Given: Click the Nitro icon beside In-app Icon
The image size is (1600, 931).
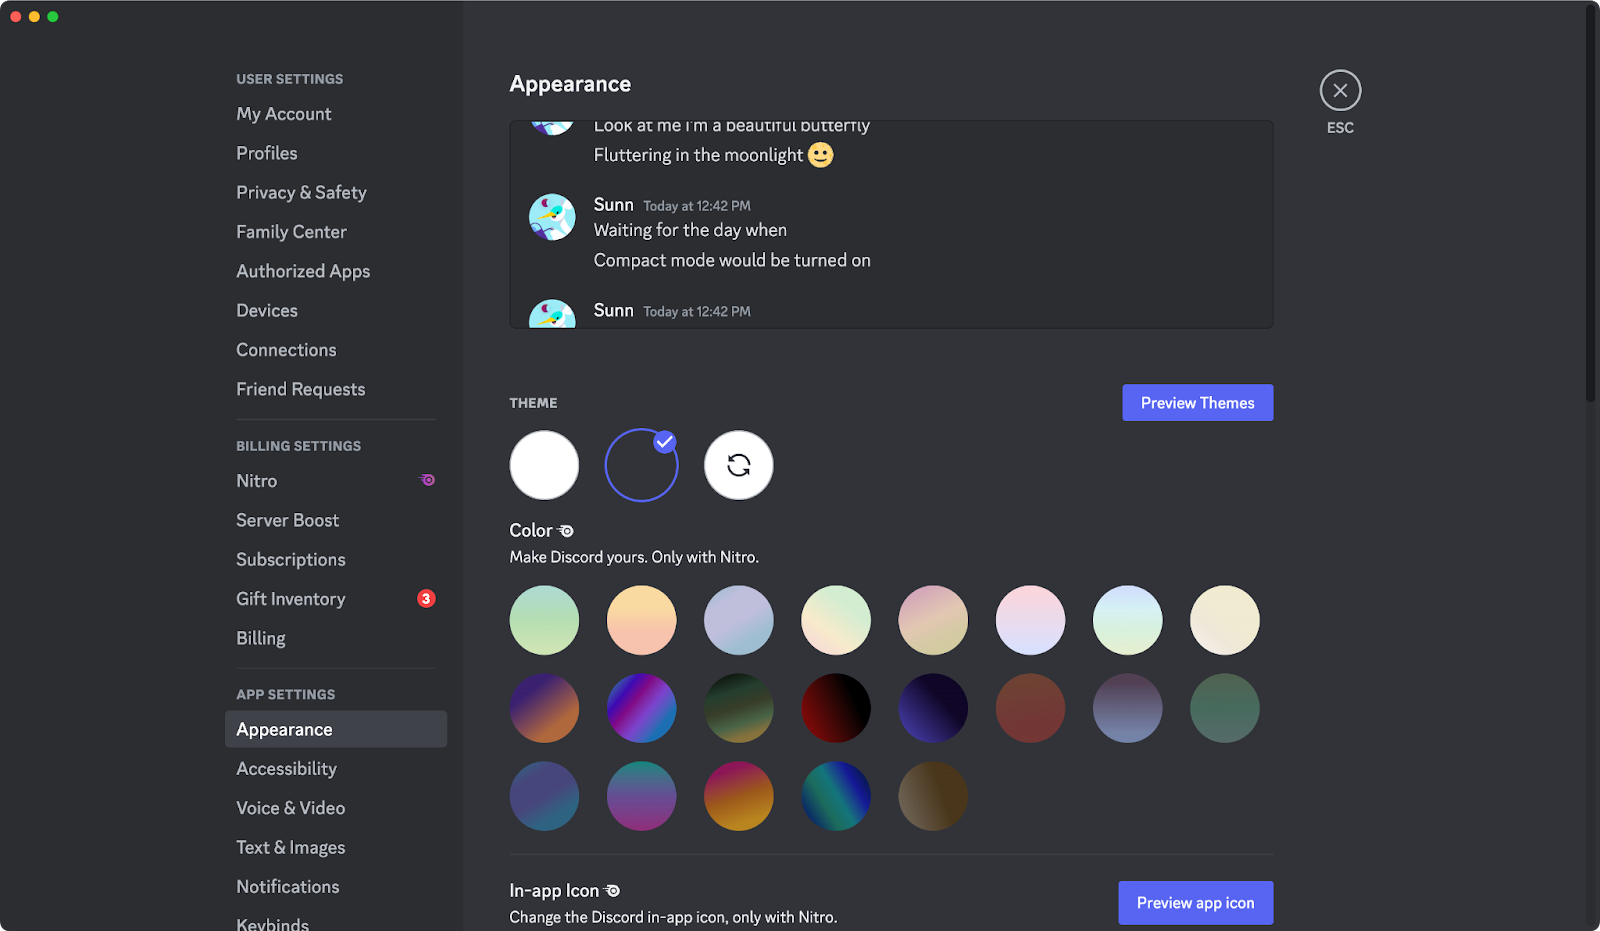Looking at the screenshot, I should [612, 891].
